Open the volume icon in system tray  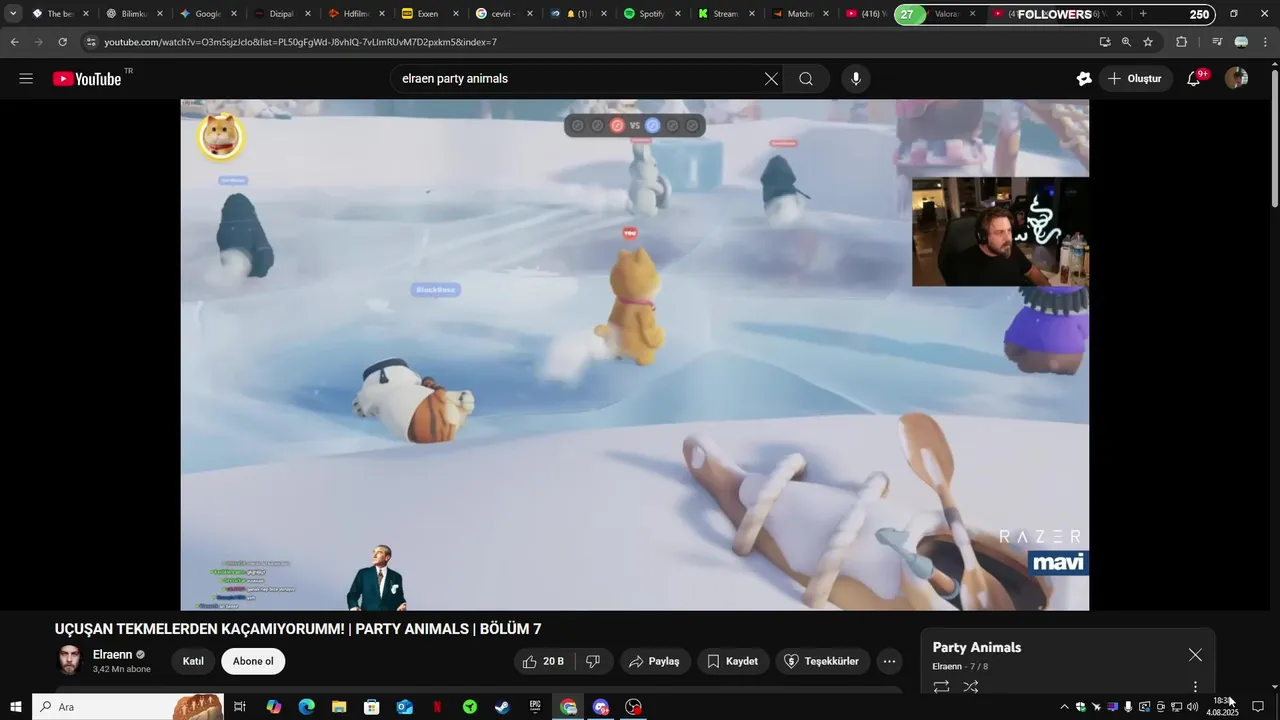pyautogui.click(x=1192, y=707)
